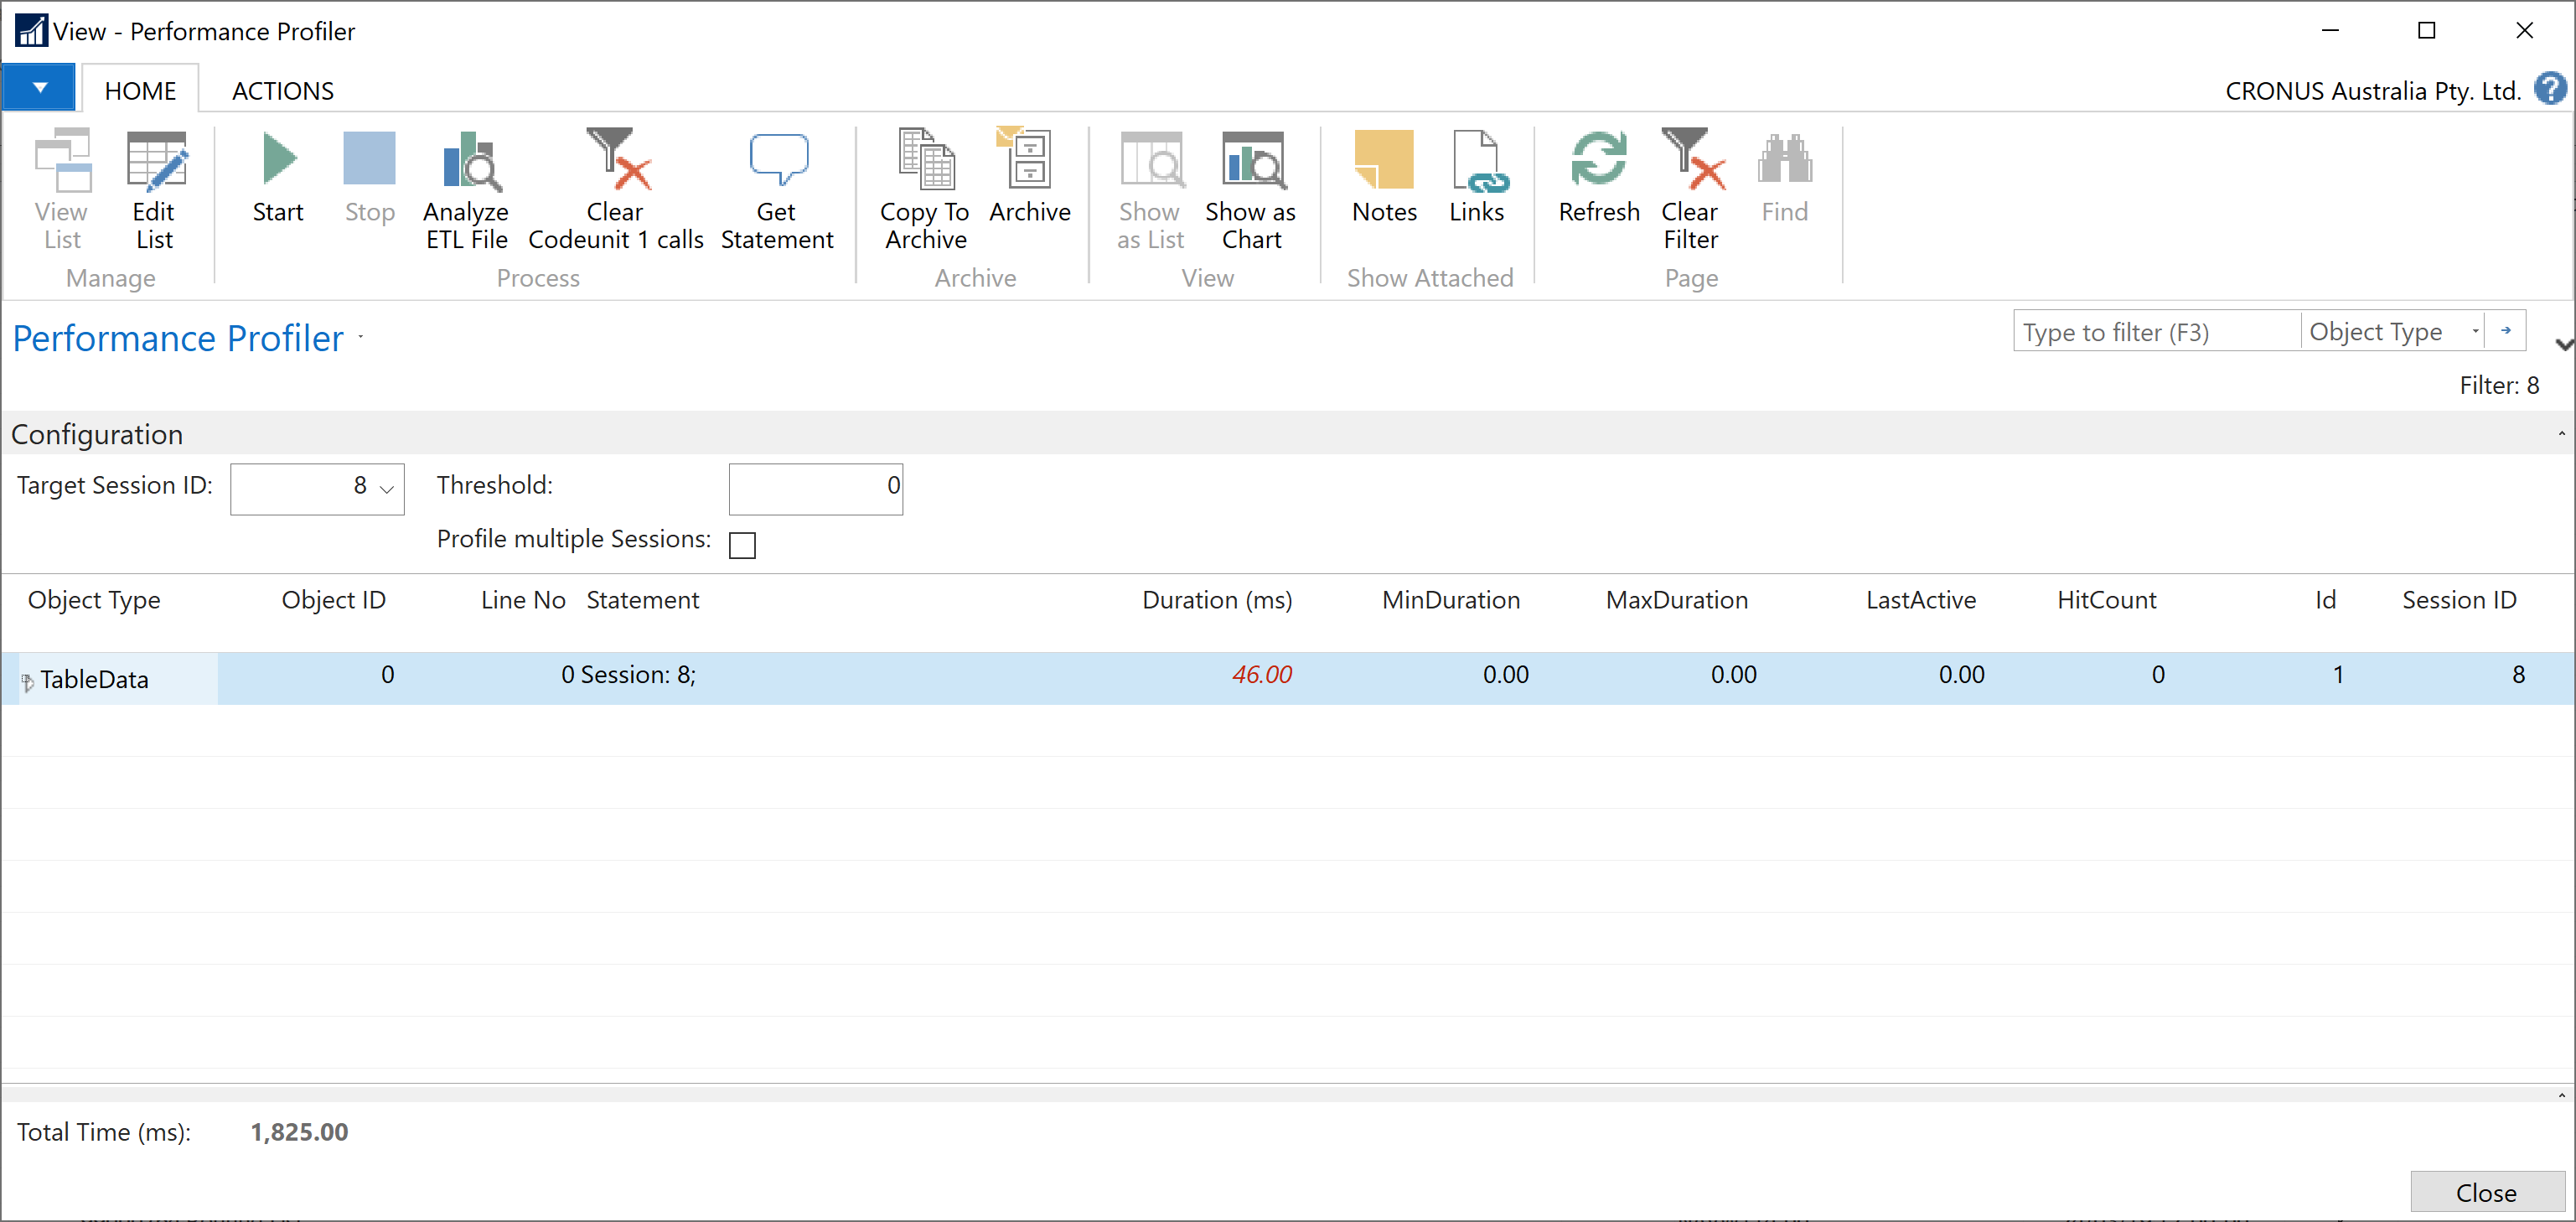This screenshot has width=2576, height=1222.
Task: Click the Line No column header
Action: click(x=523, y=600)
